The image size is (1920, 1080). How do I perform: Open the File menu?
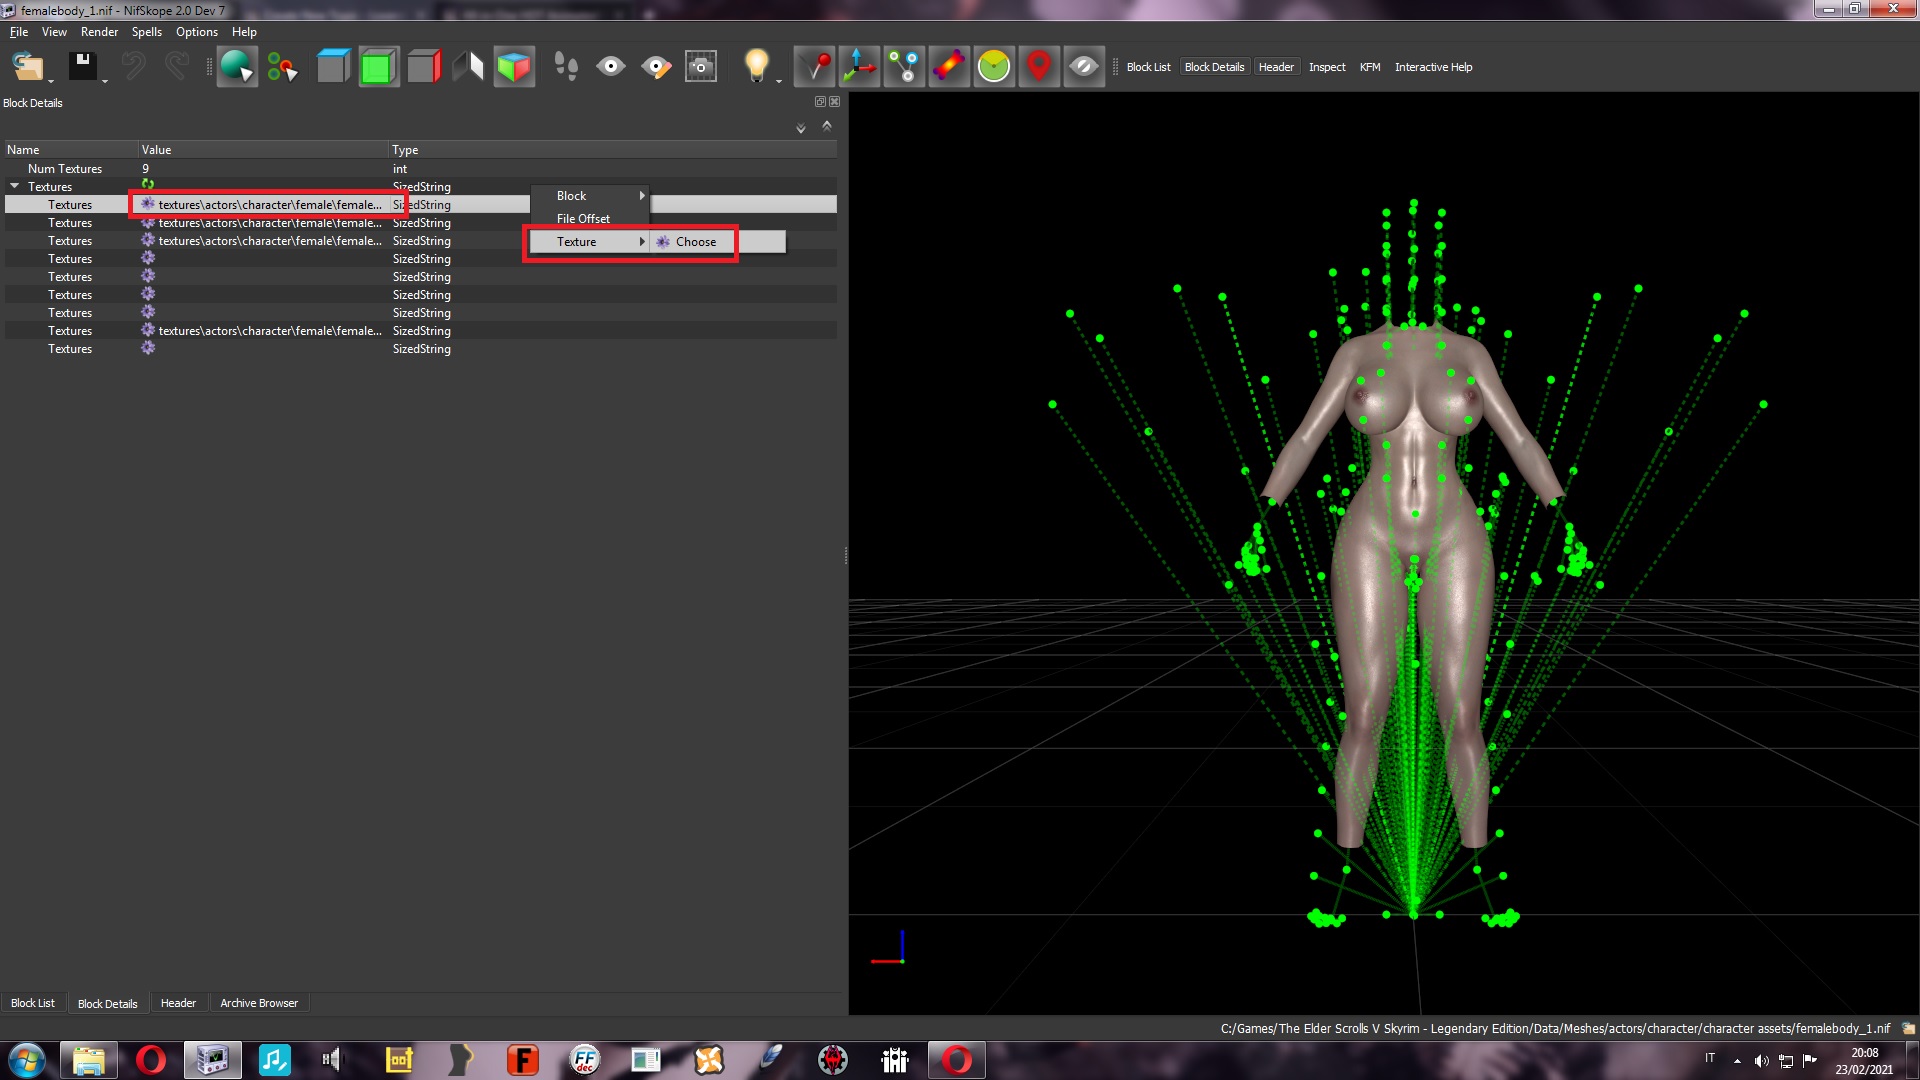(x=19, y=32)
